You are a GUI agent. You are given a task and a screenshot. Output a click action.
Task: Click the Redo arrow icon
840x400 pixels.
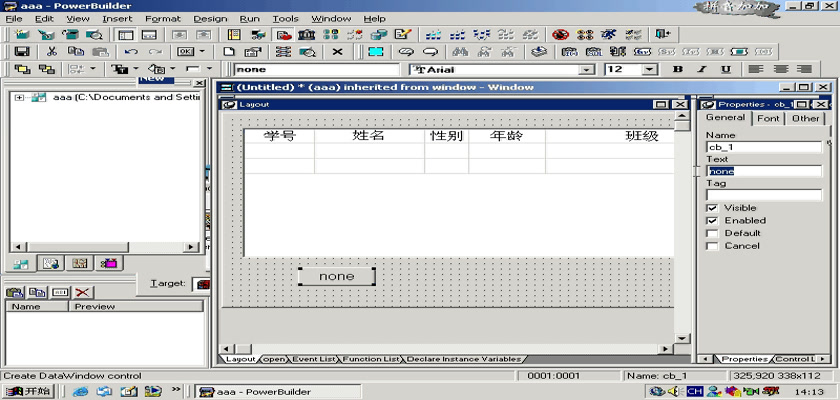[x=155, y=52]
